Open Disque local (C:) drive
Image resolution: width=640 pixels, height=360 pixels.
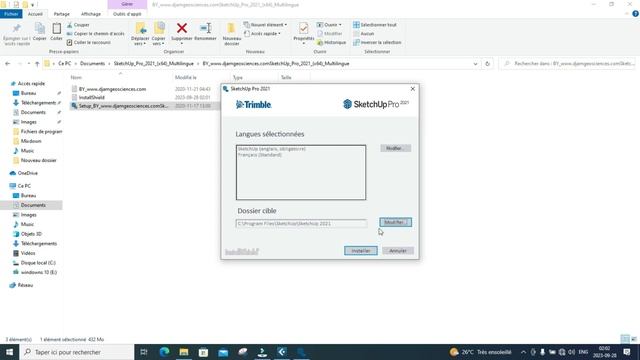(38, 263)
